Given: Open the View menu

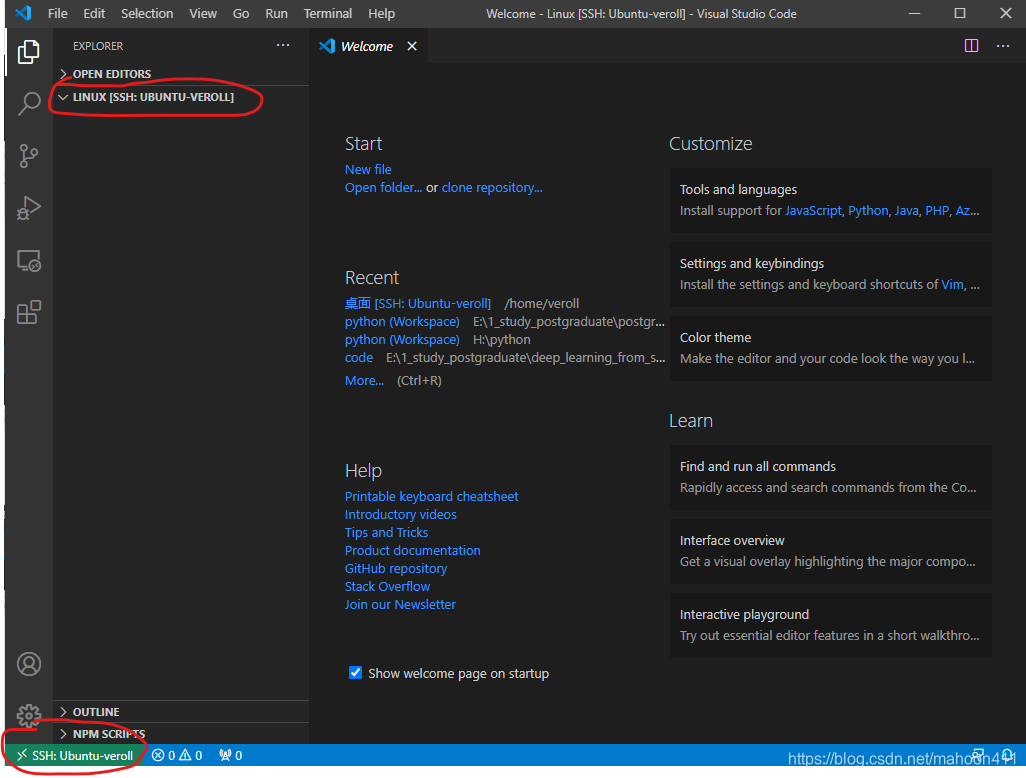Looking at the screenshot, I should pyautogui.click(x=203, y=13).
